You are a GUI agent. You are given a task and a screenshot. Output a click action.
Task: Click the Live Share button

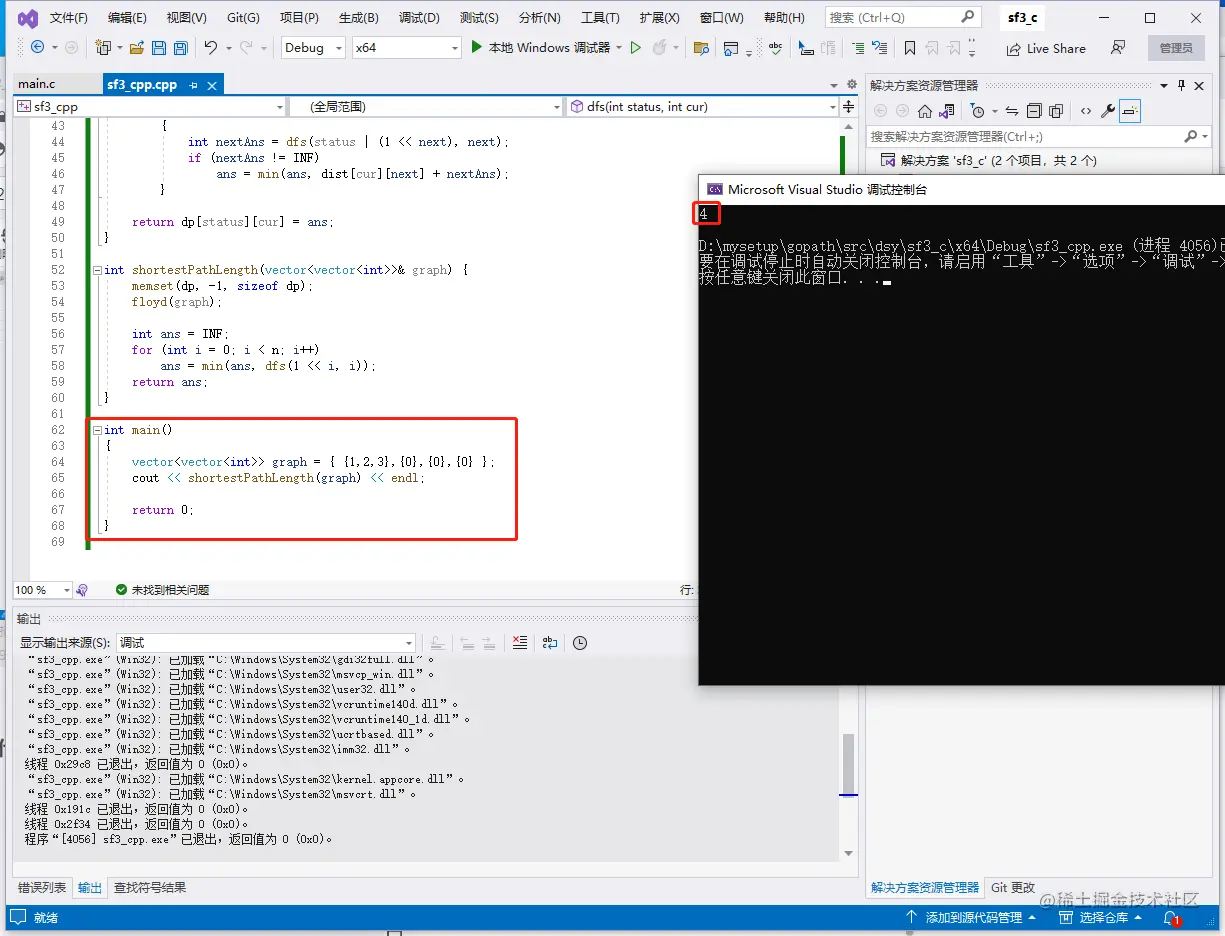coord(1045,48)
